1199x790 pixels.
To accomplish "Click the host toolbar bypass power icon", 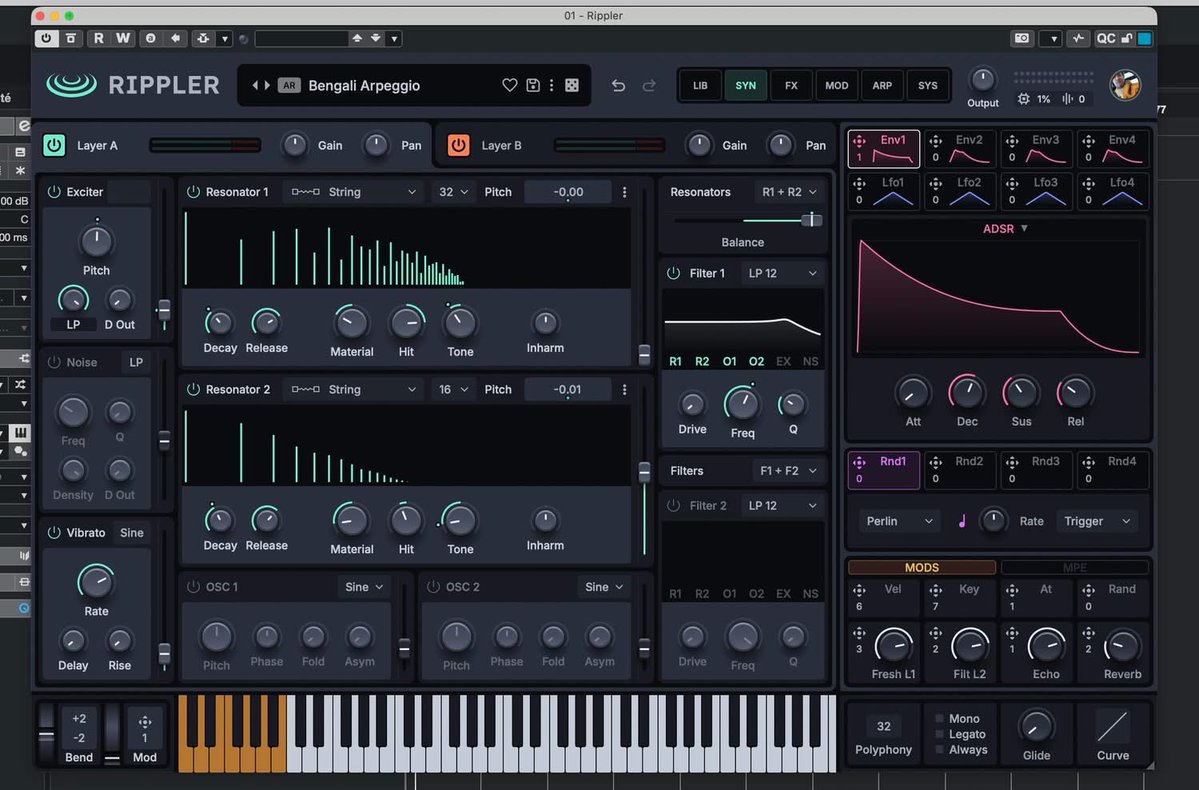I will point(47,38).
